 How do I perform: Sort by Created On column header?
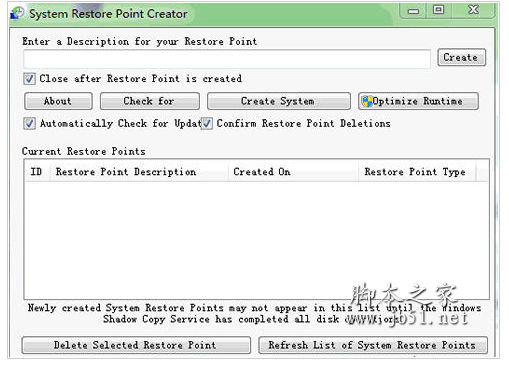(x=293, y=172)
